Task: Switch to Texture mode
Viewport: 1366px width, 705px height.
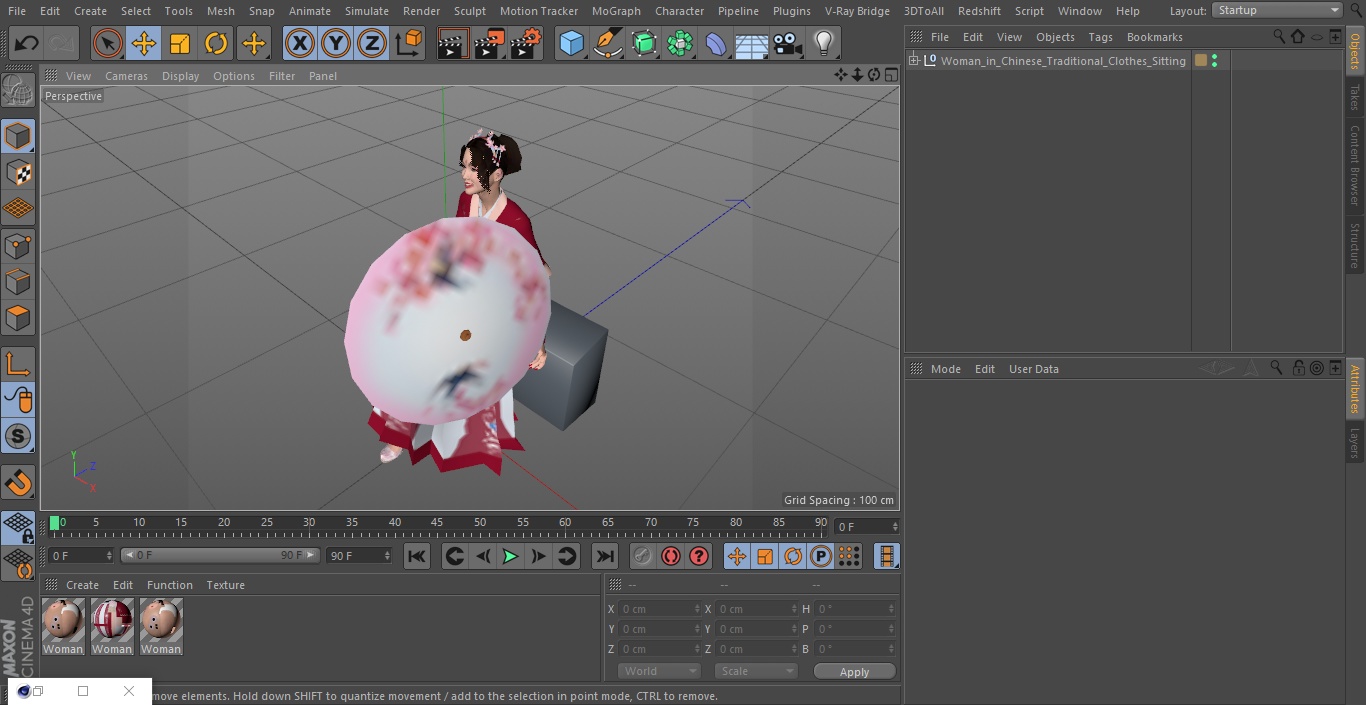Action: click(18, 172)
